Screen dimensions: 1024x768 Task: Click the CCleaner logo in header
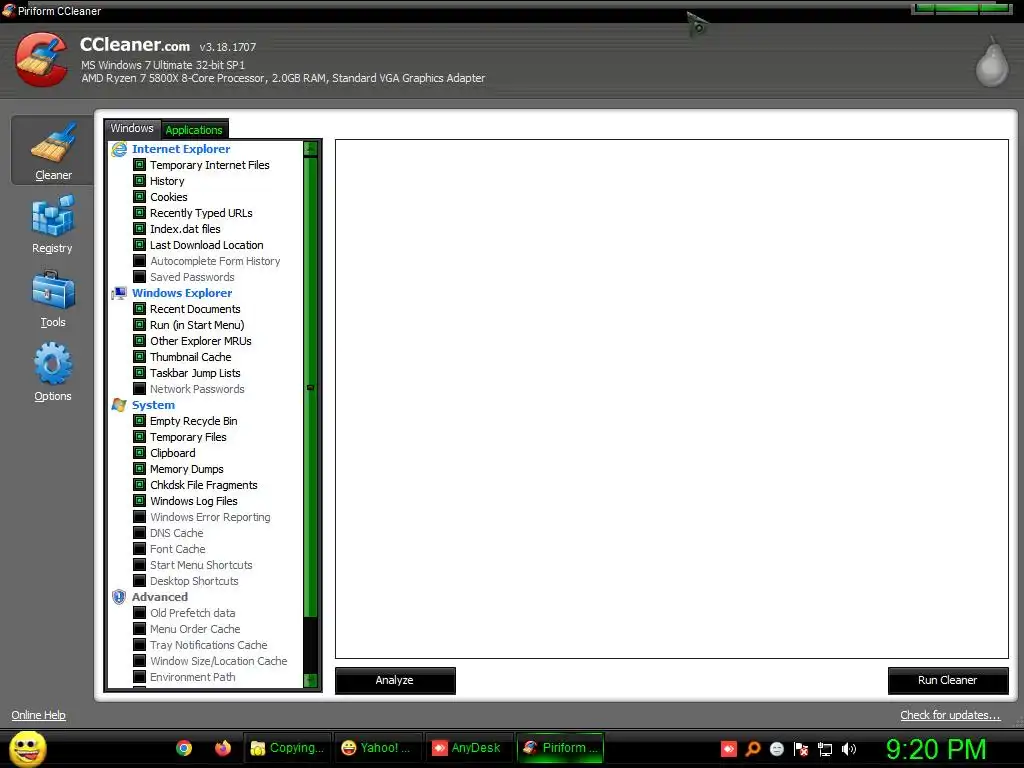tap(42, 60)
